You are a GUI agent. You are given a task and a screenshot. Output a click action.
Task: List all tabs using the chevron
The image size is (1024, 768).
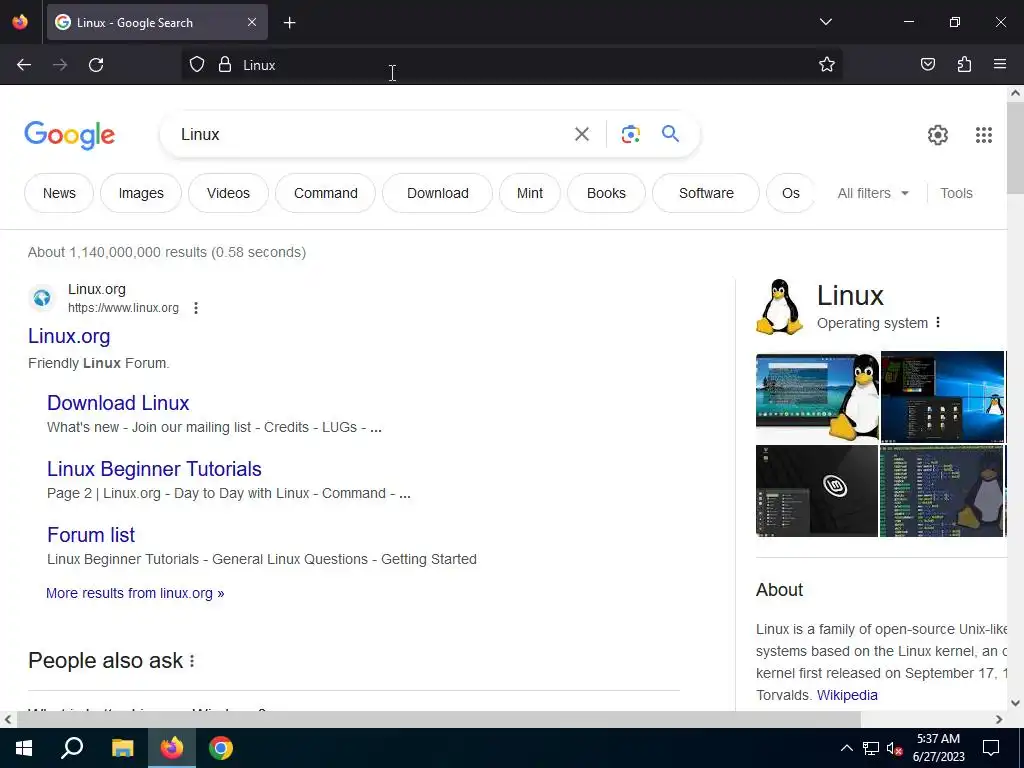pyautogui.click(x=825, y=22)
